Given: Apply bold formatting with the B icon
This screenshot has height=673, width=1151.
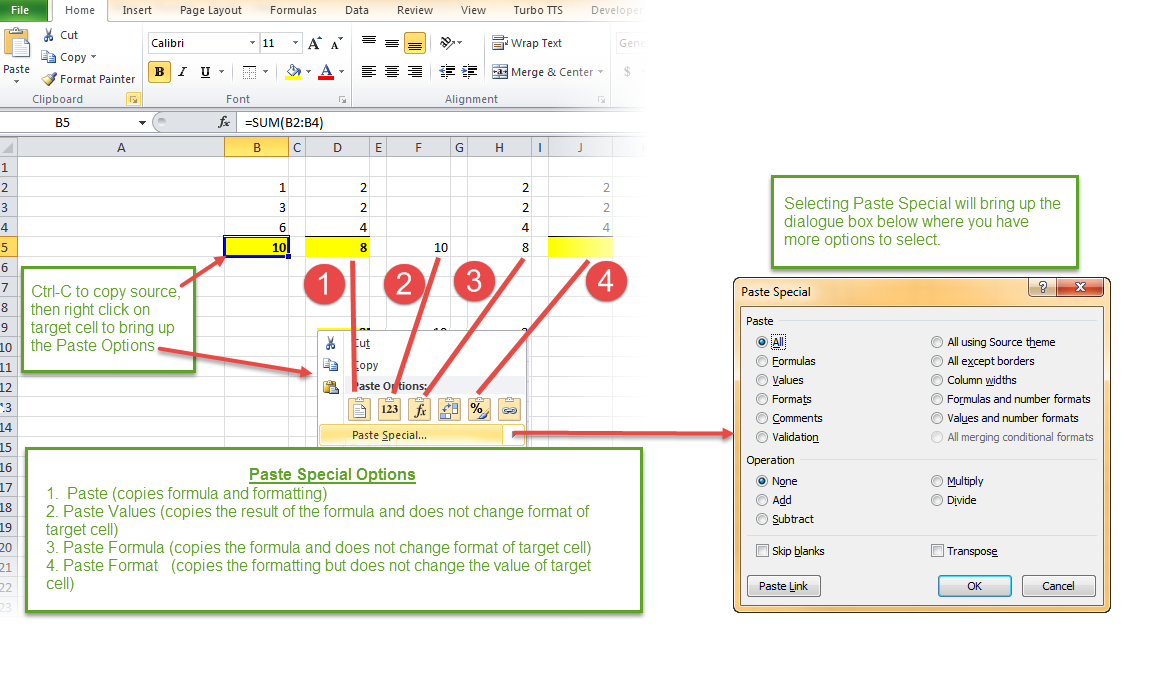Looking at the screenshot, I should [x=159, y=72].
